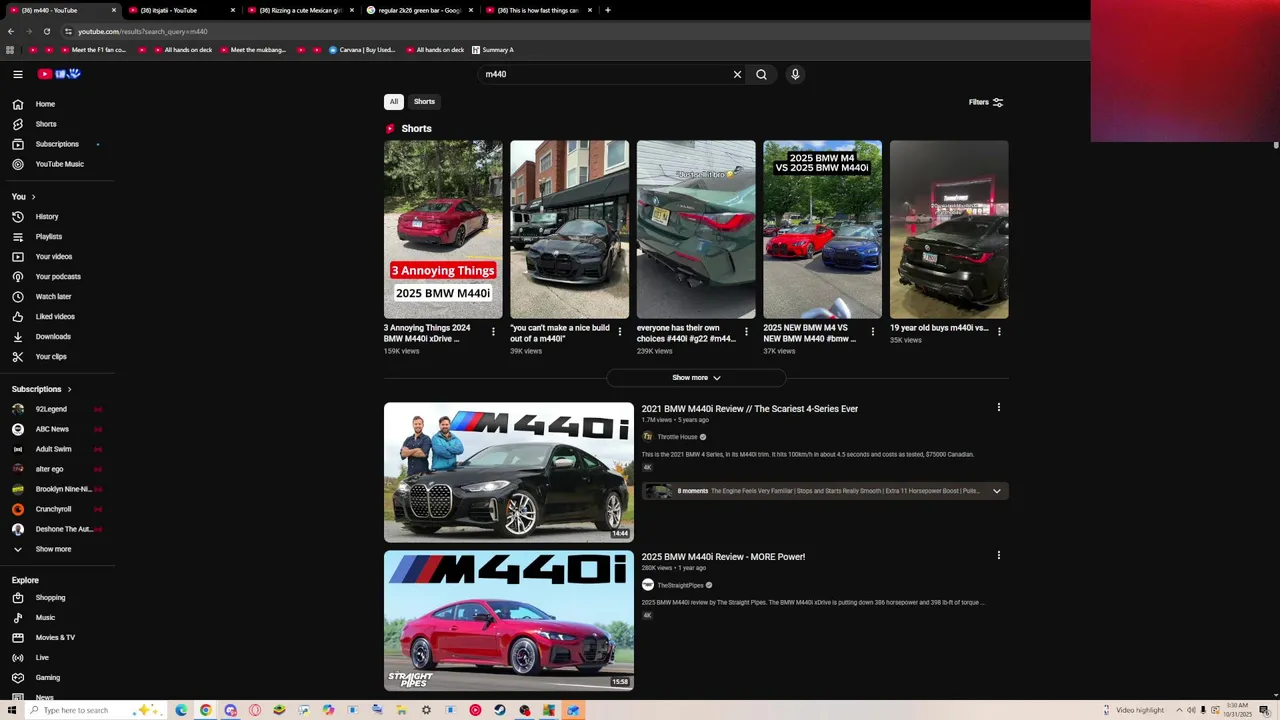
Task: Open the Summary A bookmark
Action: pyautogui.click(x=492, y=50)
